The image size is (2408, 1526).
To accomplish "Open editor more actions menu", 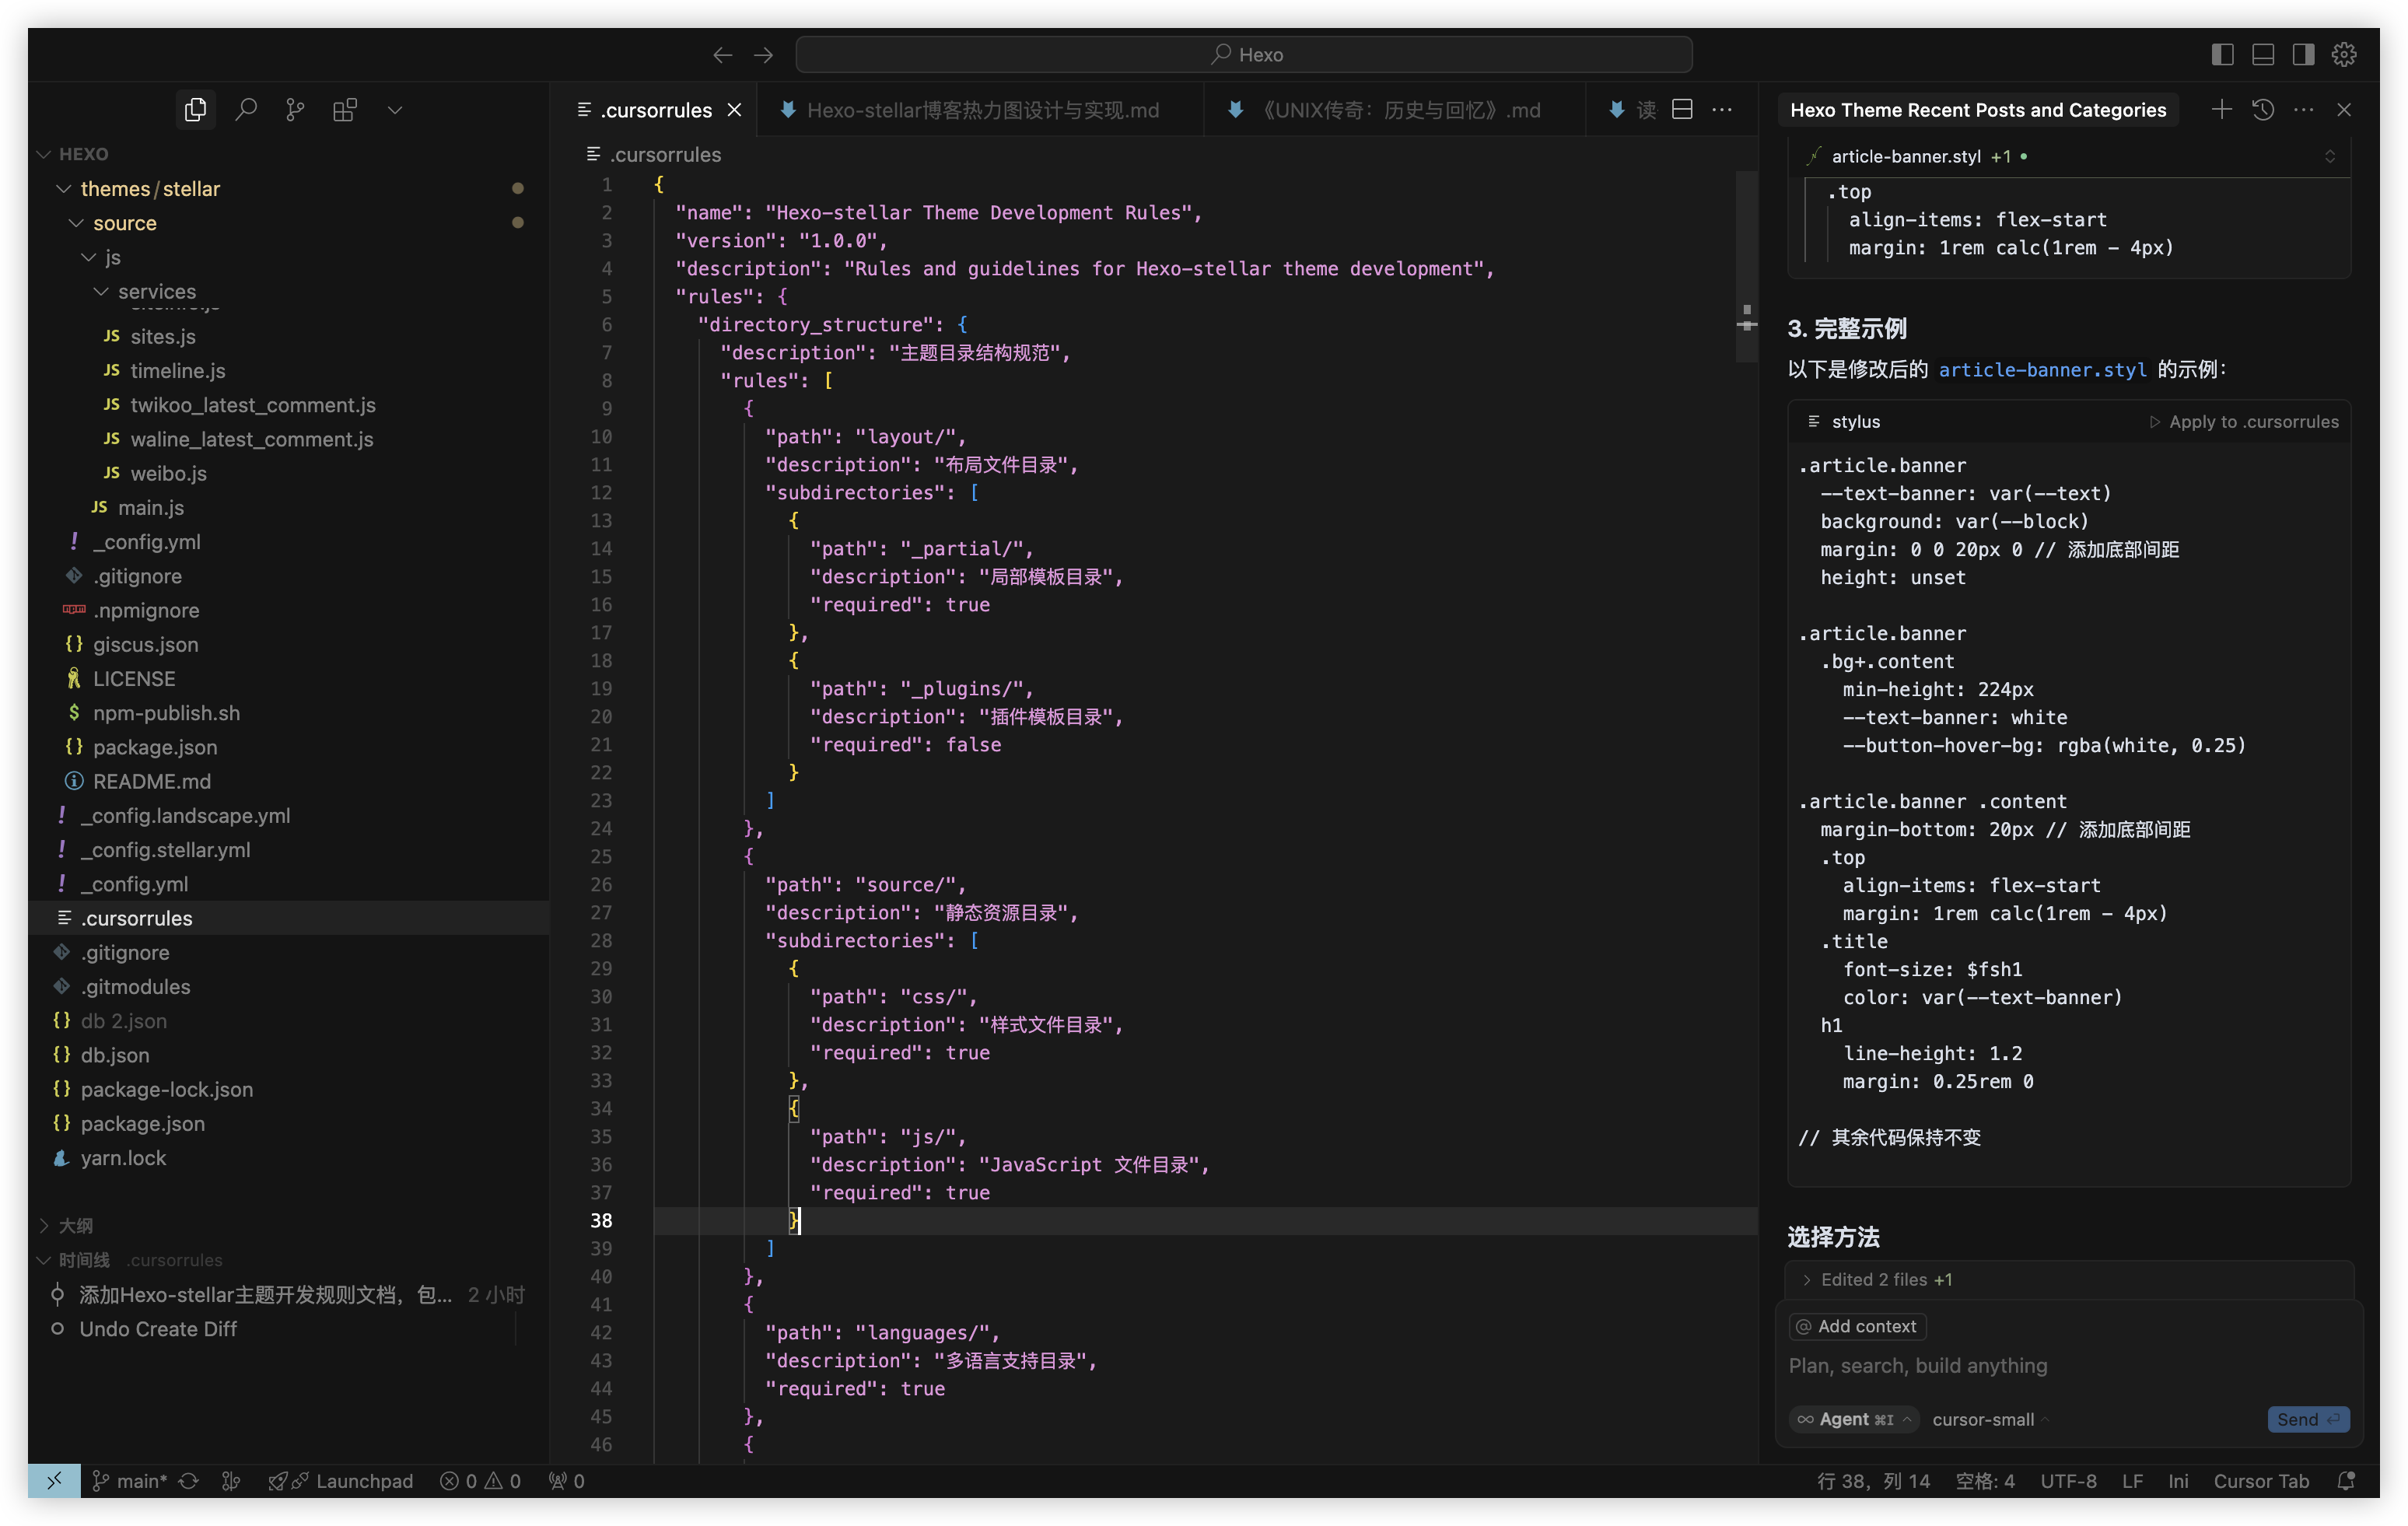I will [1722, 110].
